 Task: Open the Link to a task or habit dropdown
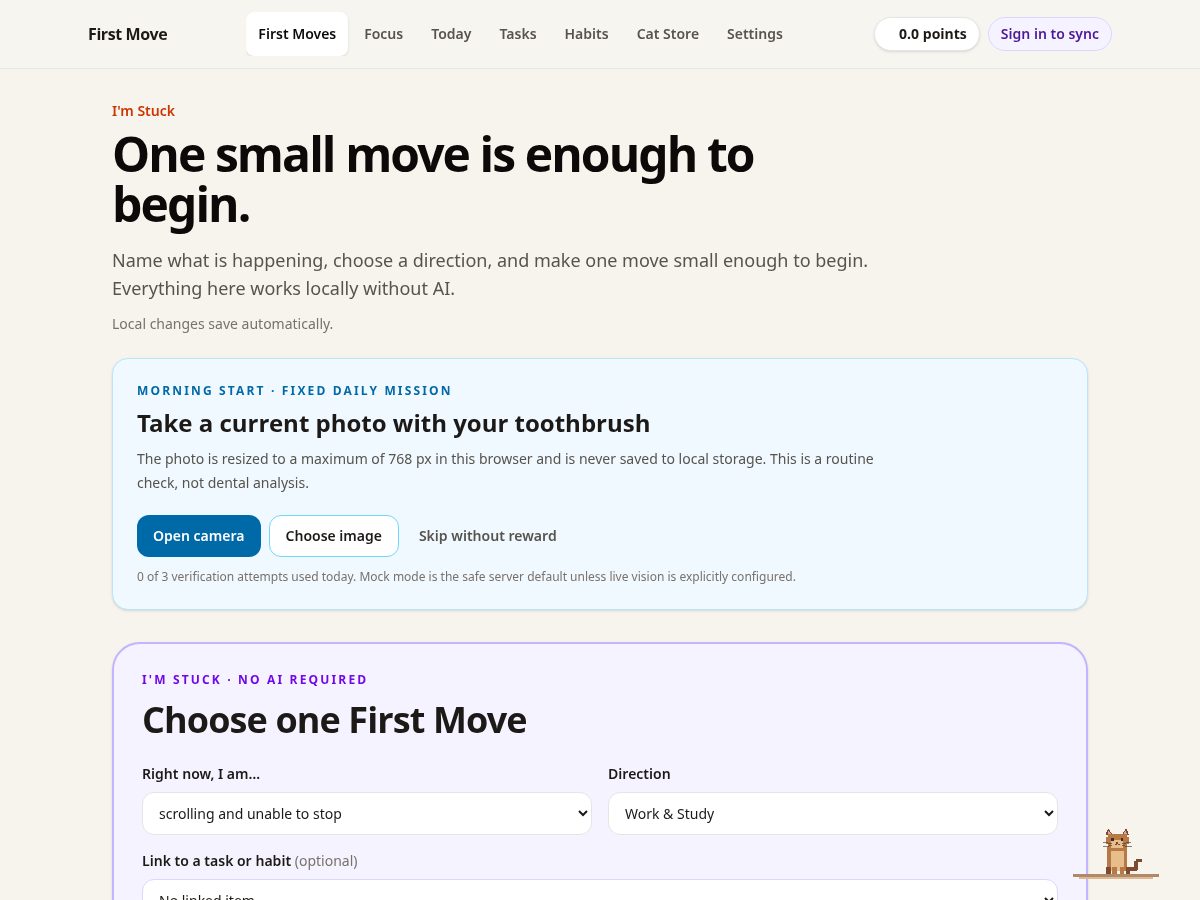point(600,890)
